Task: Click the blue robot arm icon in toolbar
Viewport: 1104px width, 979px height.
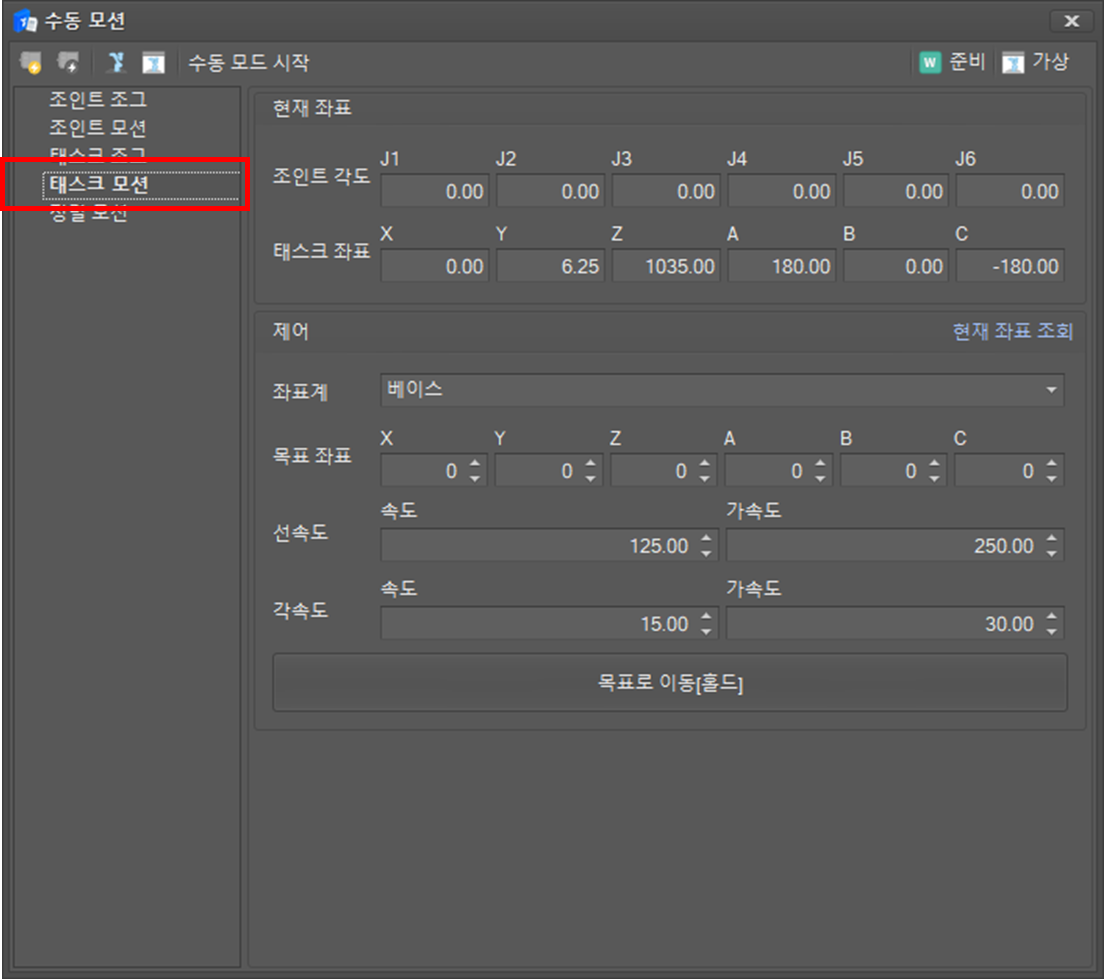Action: pos(117,63)
